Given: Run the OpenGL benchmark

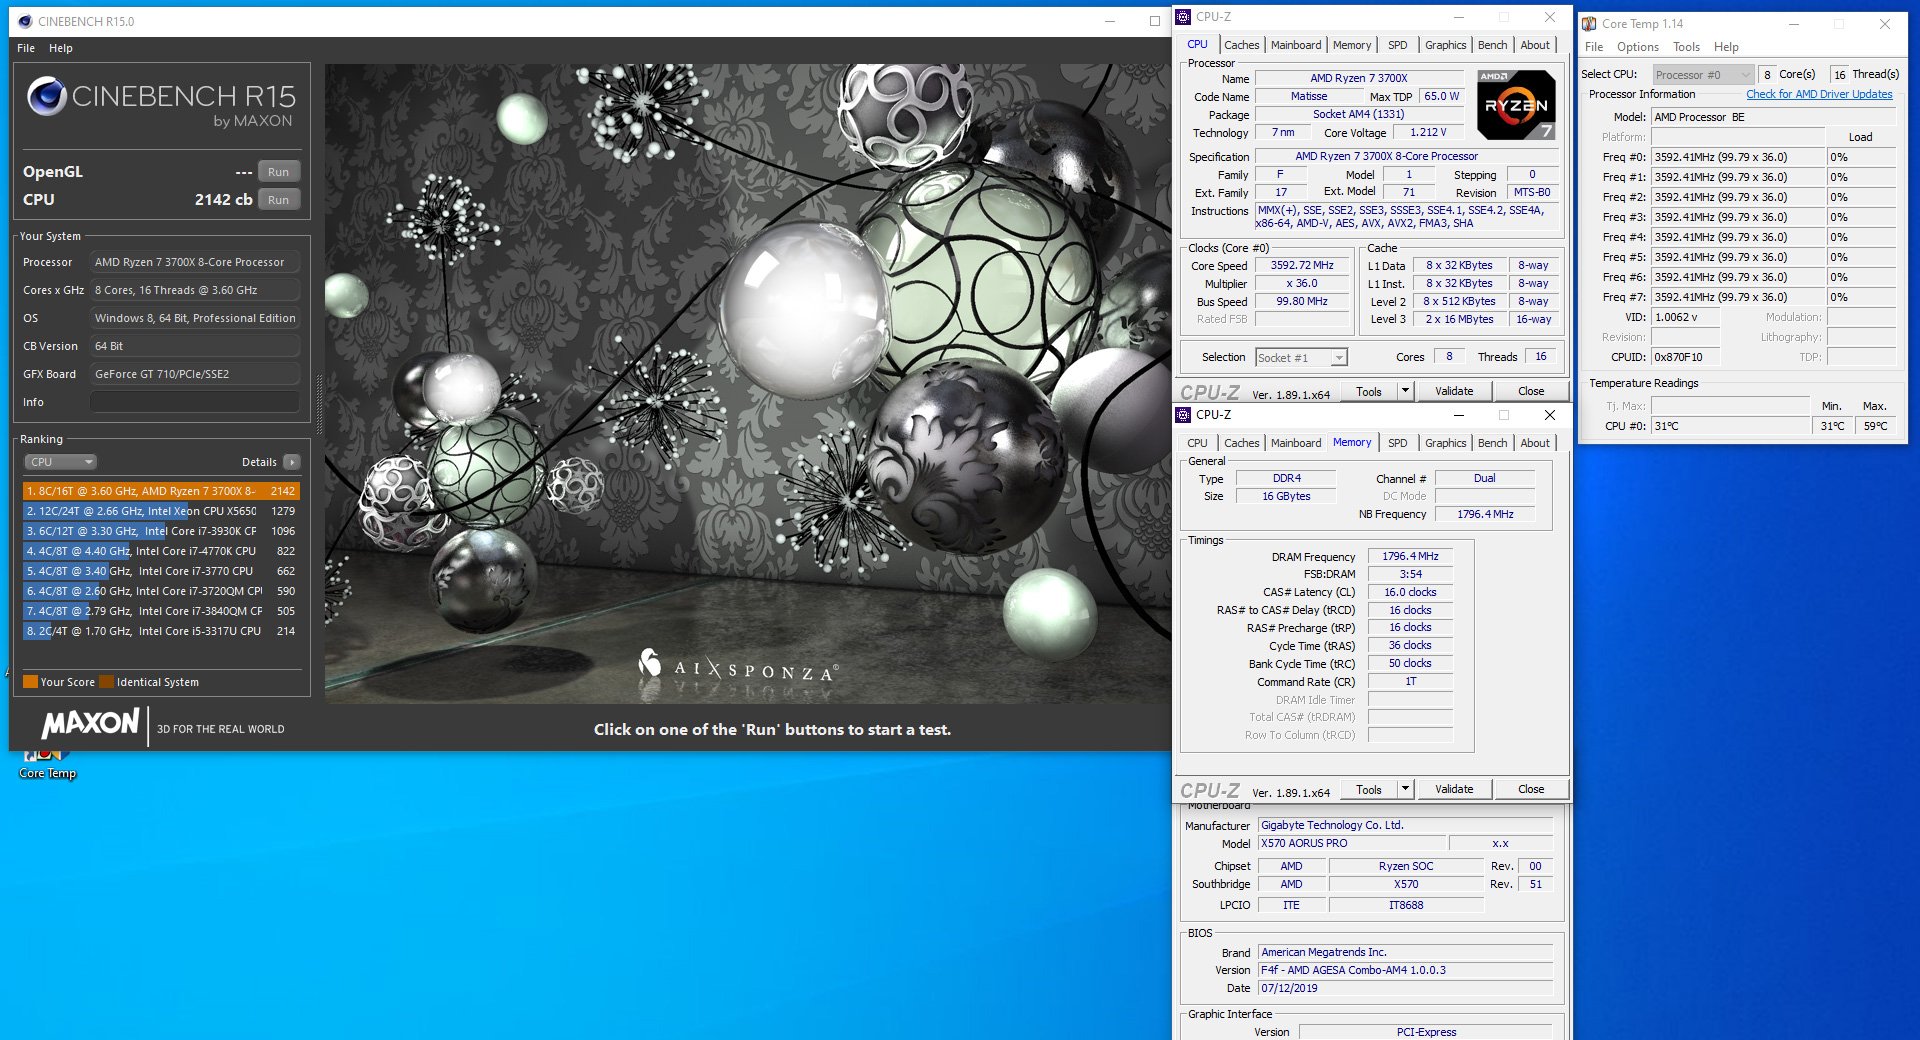Looking at the screenshot, I should coord(278,172).
